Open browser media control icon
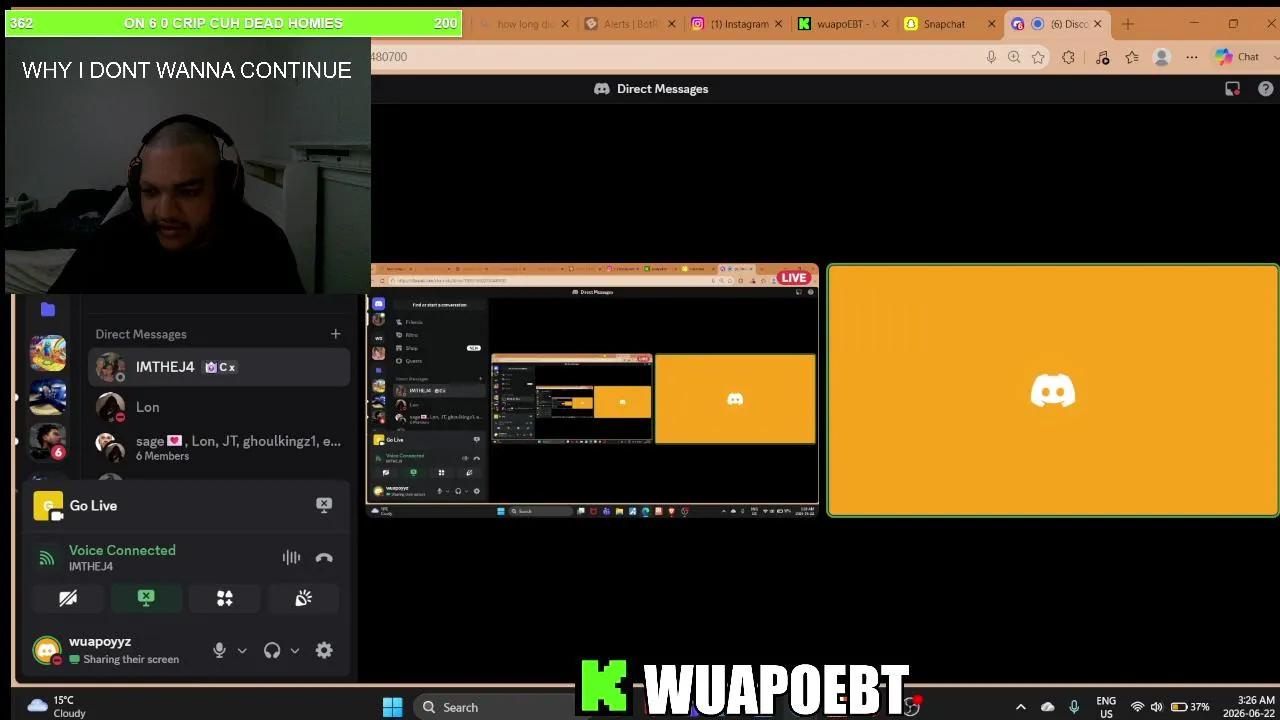The height and width of the screenshot is (720, 1280). click(1102, 57)
